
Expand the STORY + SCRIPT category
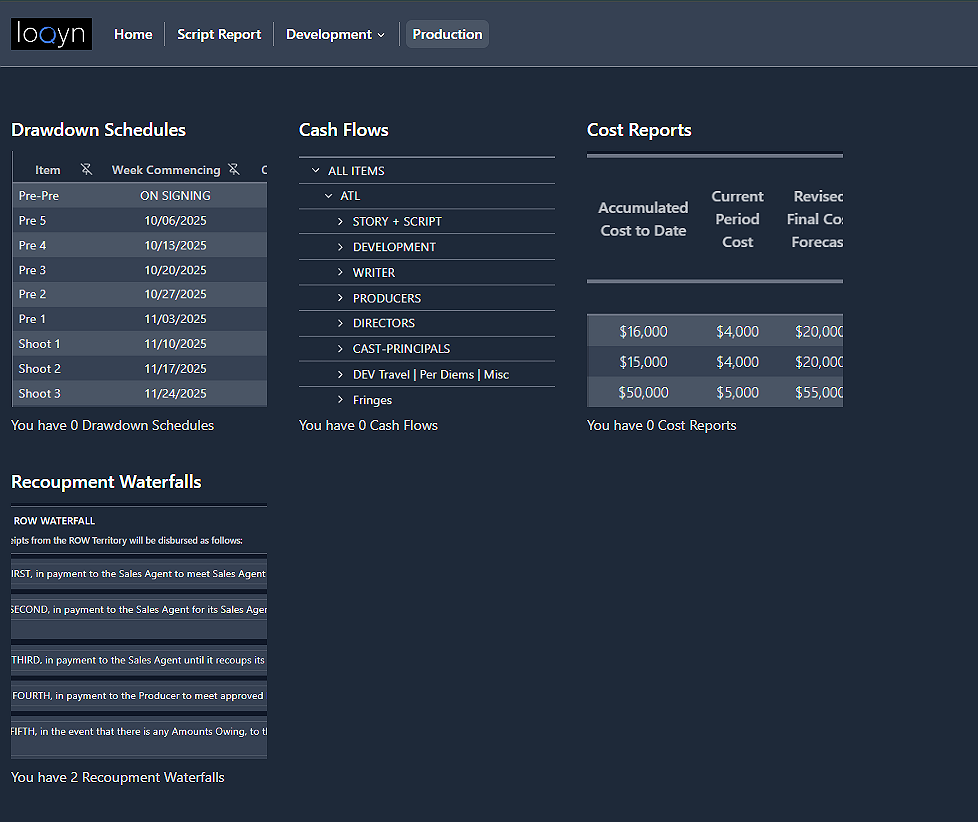pos(340,221)
